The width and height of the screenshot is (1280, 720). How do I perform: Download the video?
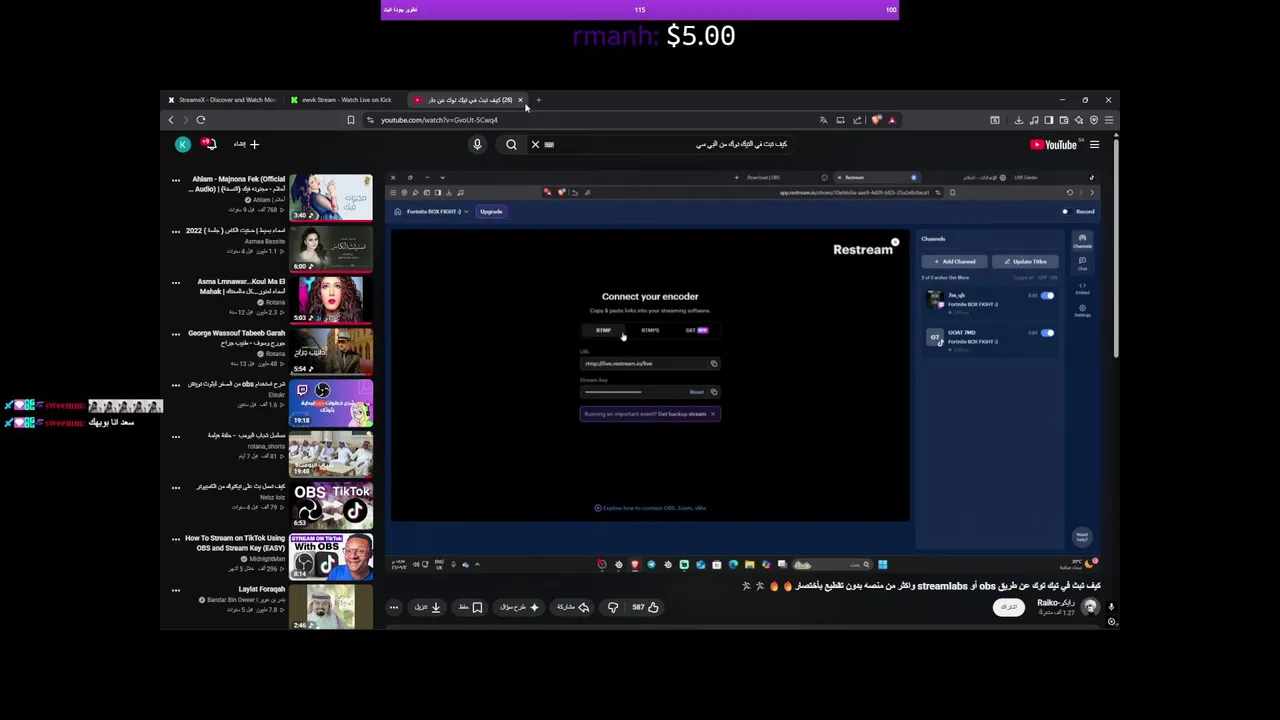(428, 607)
